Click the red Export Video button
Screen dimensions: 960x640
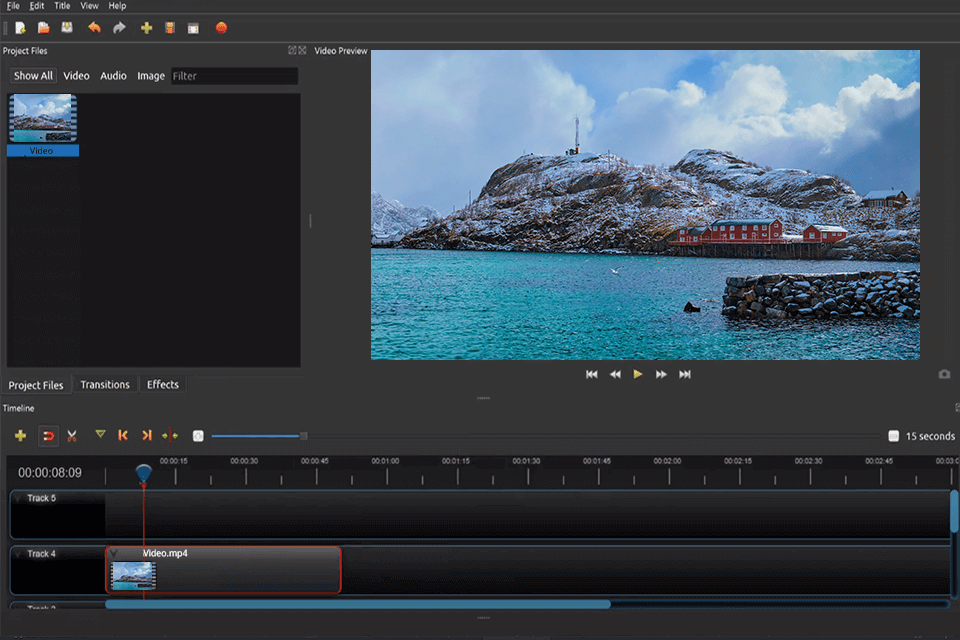221,28
